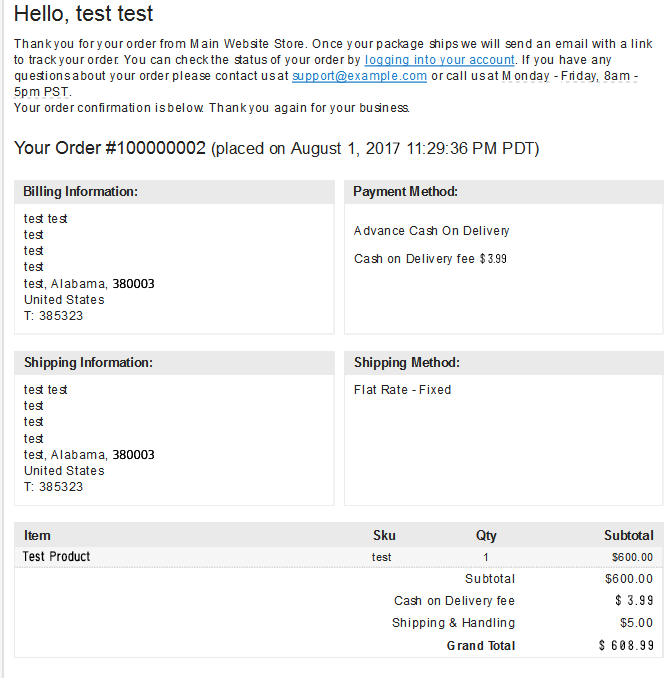Click the Sku column header
This screenshot has width=671, height=678.
click(x=384, y=536)
